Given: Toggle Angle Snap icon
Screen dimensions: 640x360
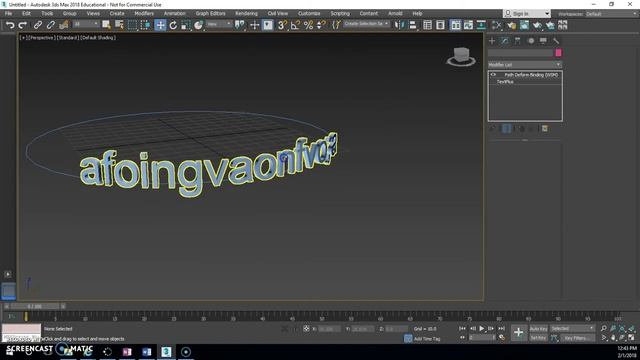Looking at the screenshot, I should (x=295, y=25).
